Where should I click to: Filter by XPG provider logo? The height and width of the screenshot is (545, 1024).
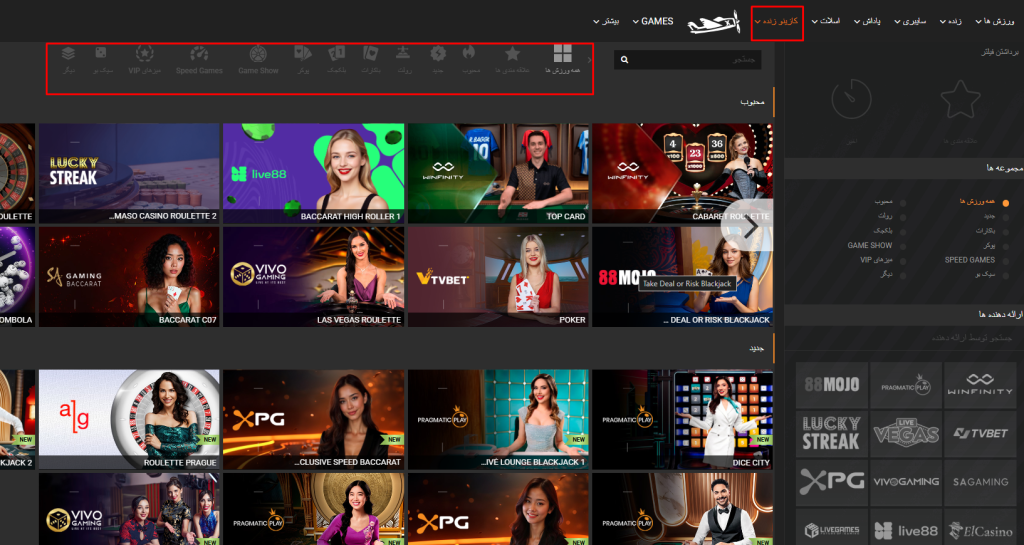[x=831, y=482]
